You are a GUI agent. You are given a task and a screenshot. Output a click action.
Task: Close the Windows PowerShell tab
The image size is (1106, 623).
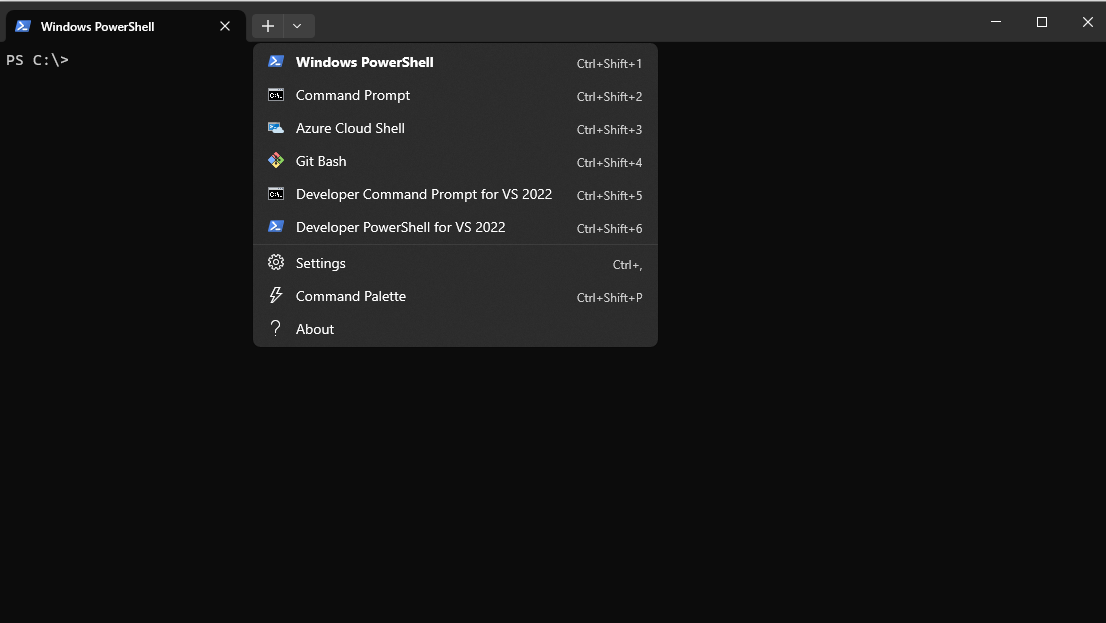click(224, 26)
